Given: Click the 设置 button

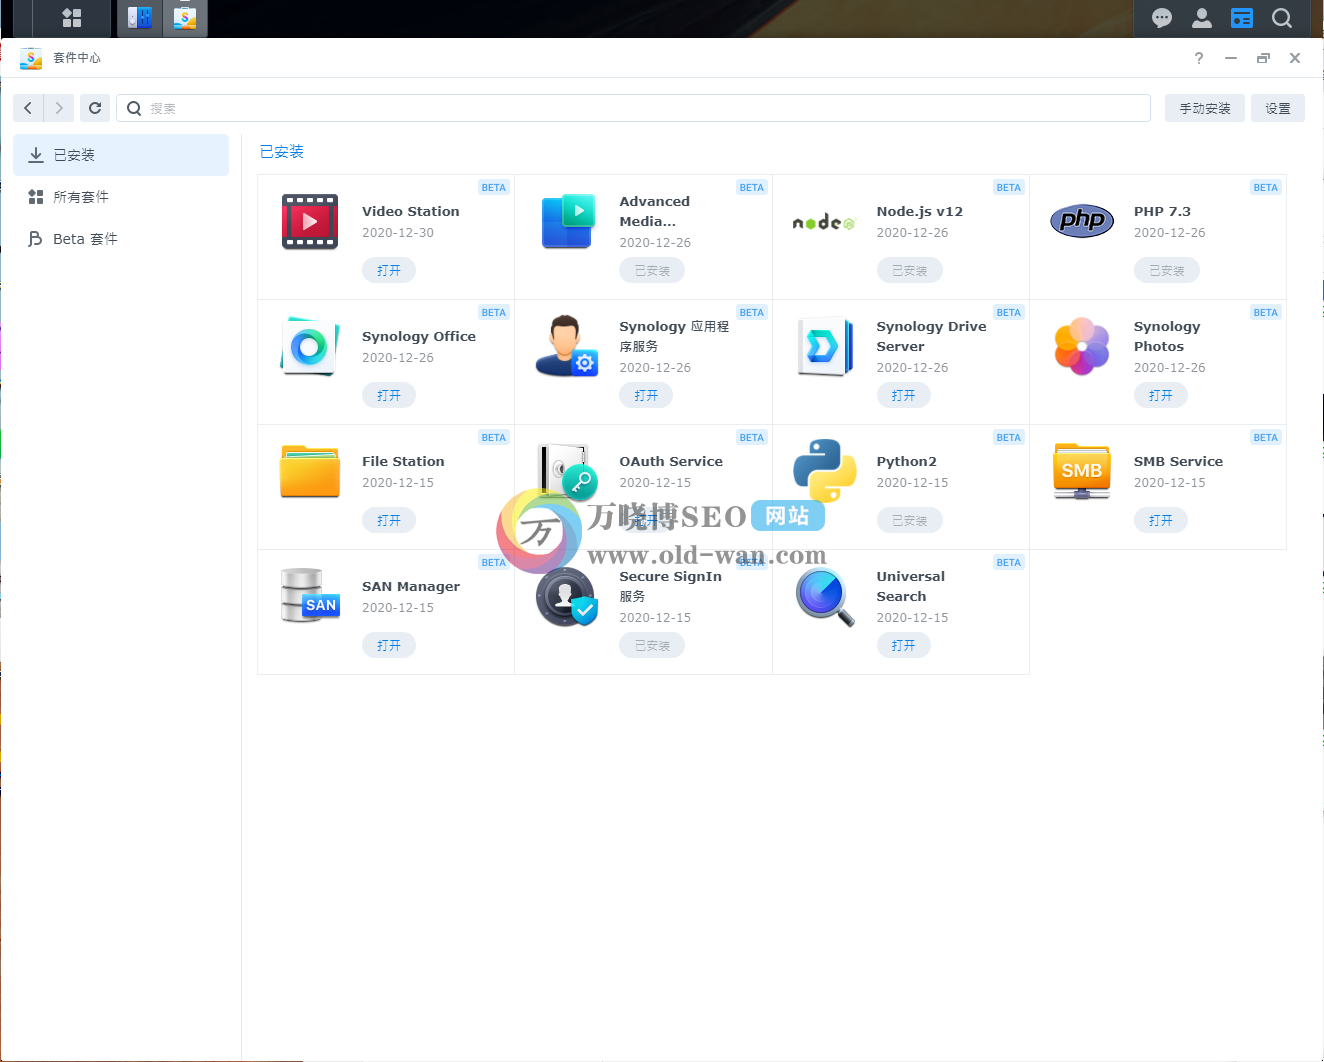Looking at the screenshot, I should click(1278, 108).
